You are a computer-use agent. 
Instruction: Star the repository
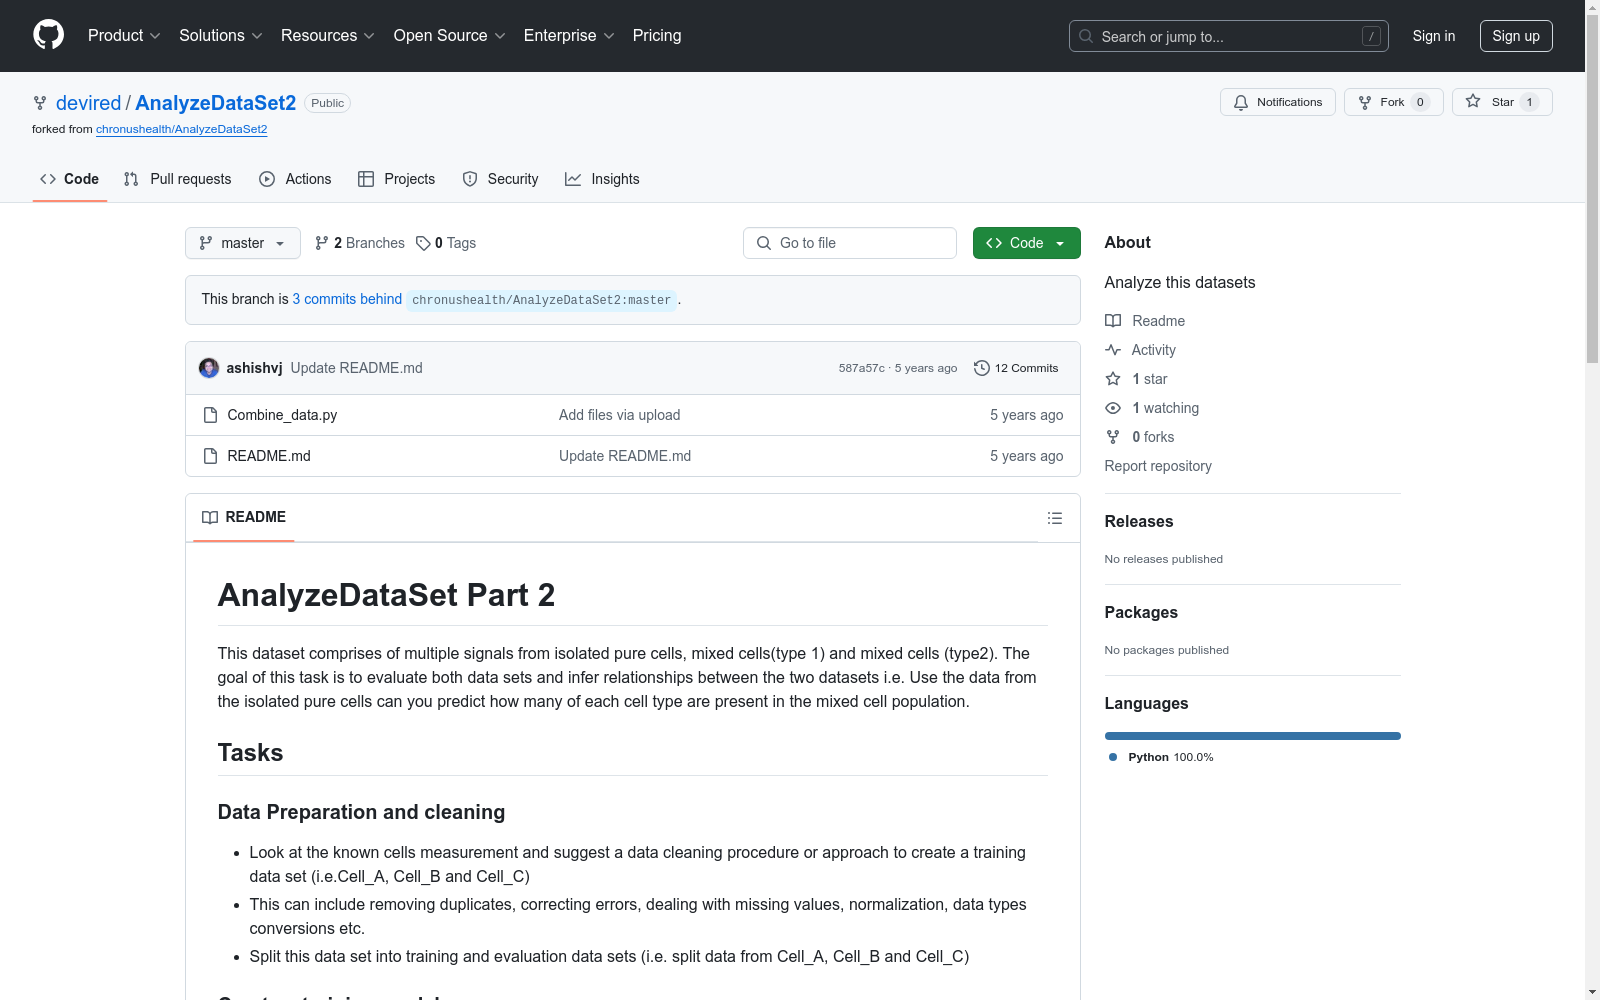coord(1502,102)
